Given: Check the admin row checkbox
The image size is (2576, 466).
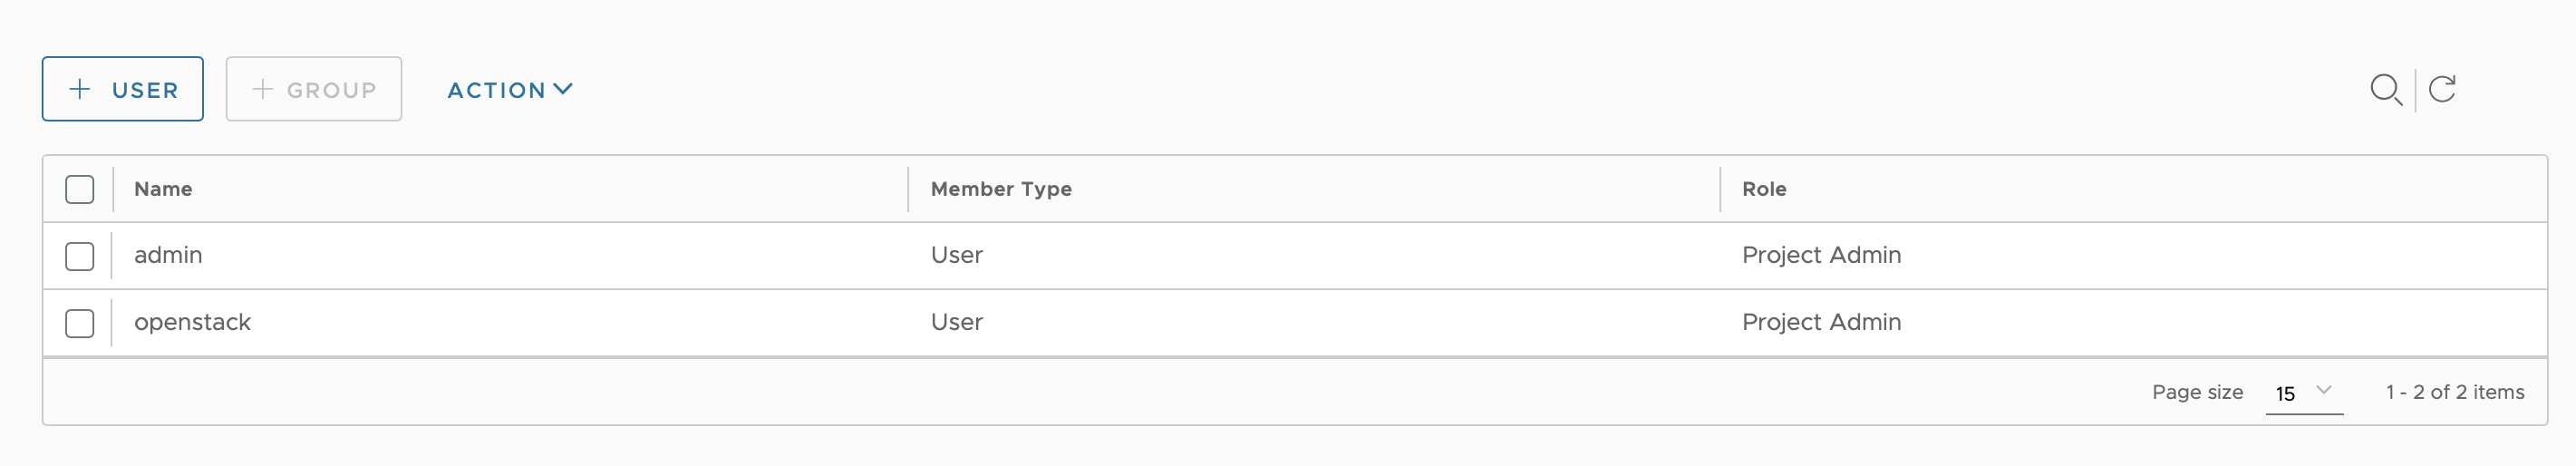Looking at the screenshot, I should (80, 256).
